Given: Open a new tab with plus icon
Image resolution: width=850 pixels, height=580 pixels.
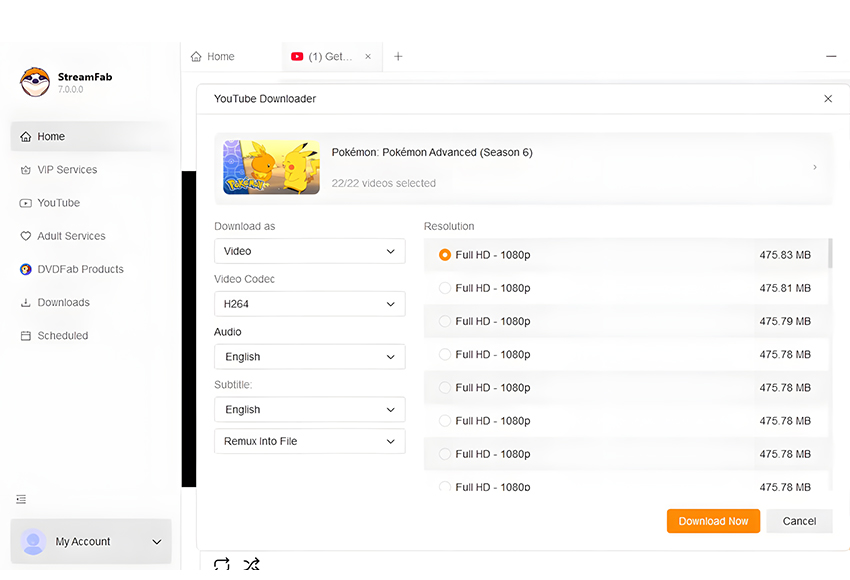Looking at the screenshot, I should pos(398,57).
